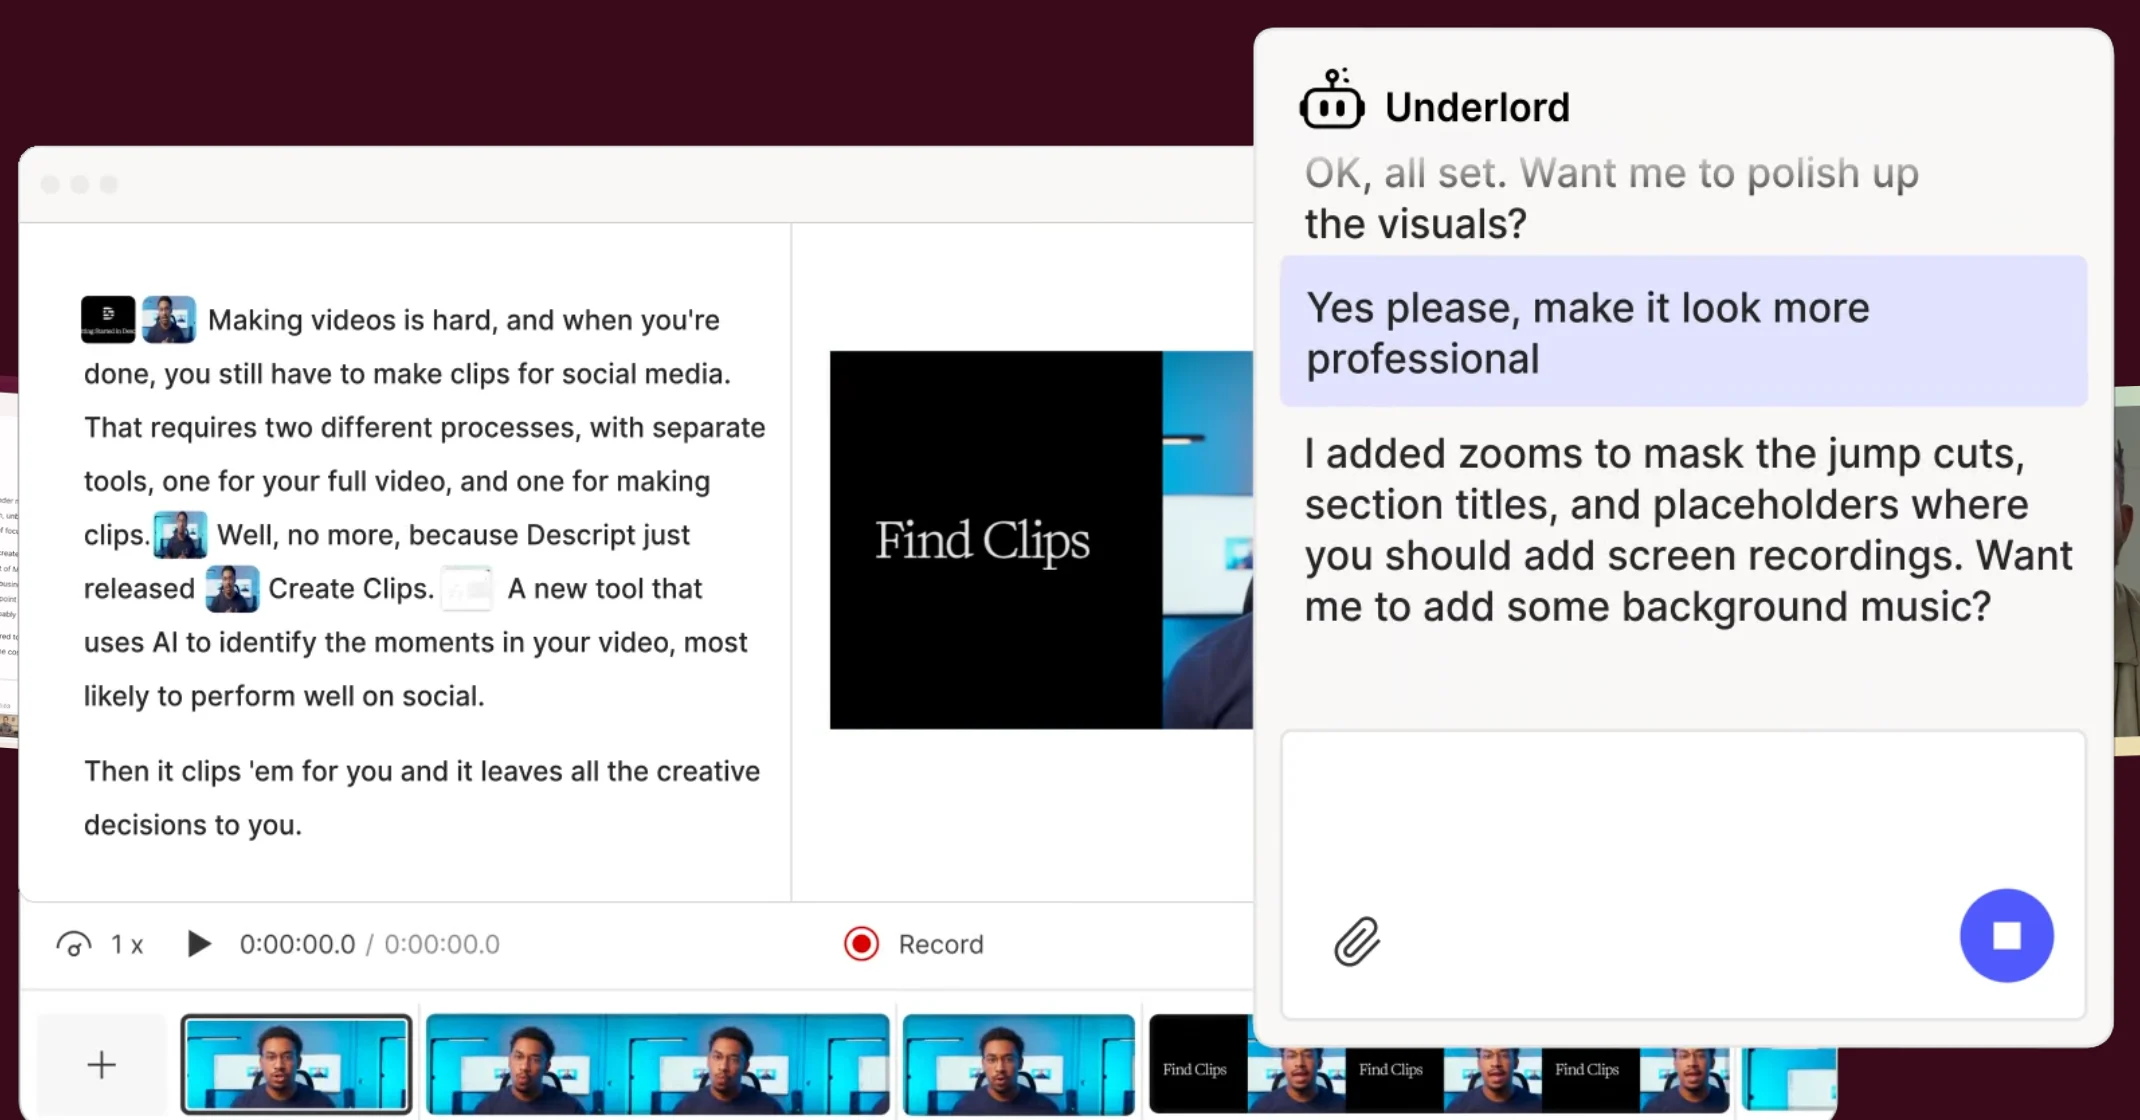
Task: Open the 1x playback speed control
Action: pyautogui.click(x=101, y=944)
